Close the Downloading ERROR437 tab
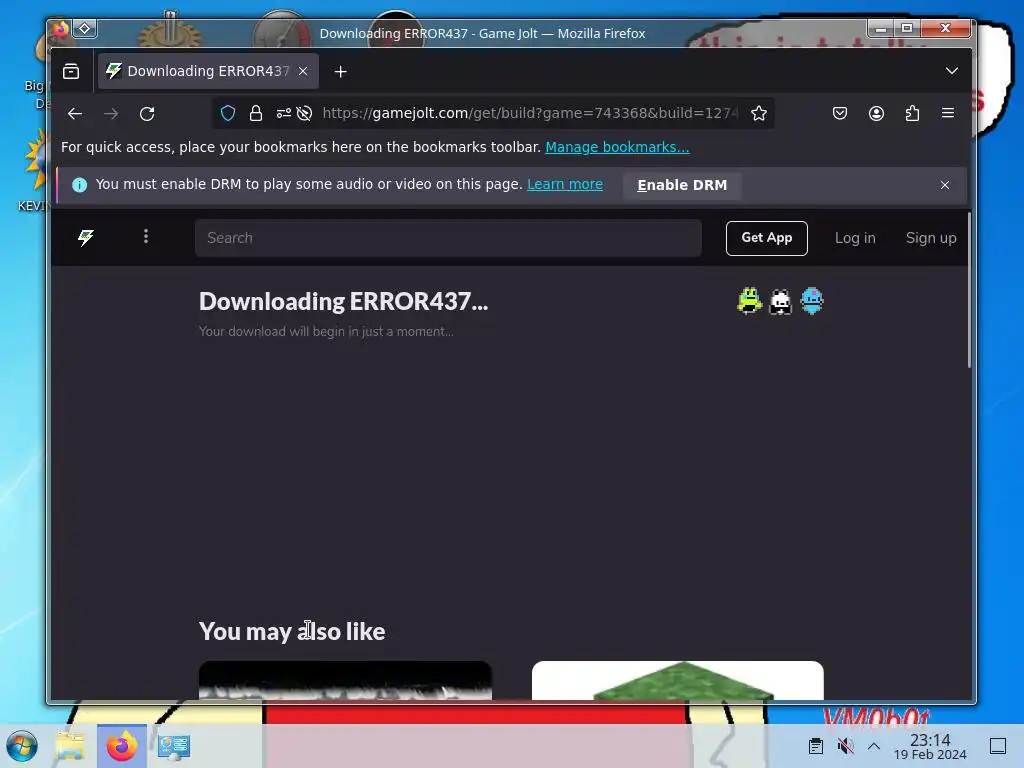 pos(303,71)
